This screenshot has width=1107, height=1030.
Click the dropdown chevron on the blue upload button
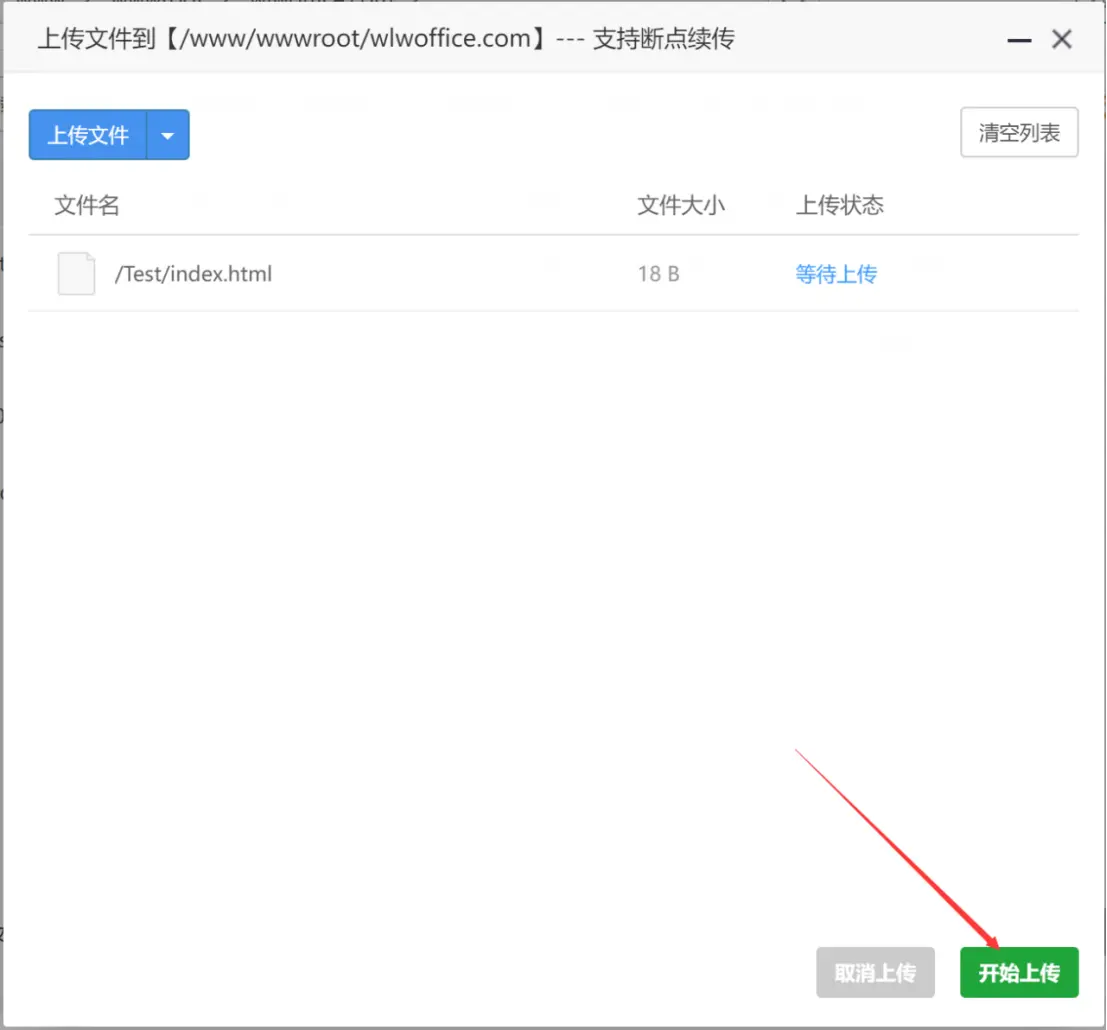[x=168, y=134]
